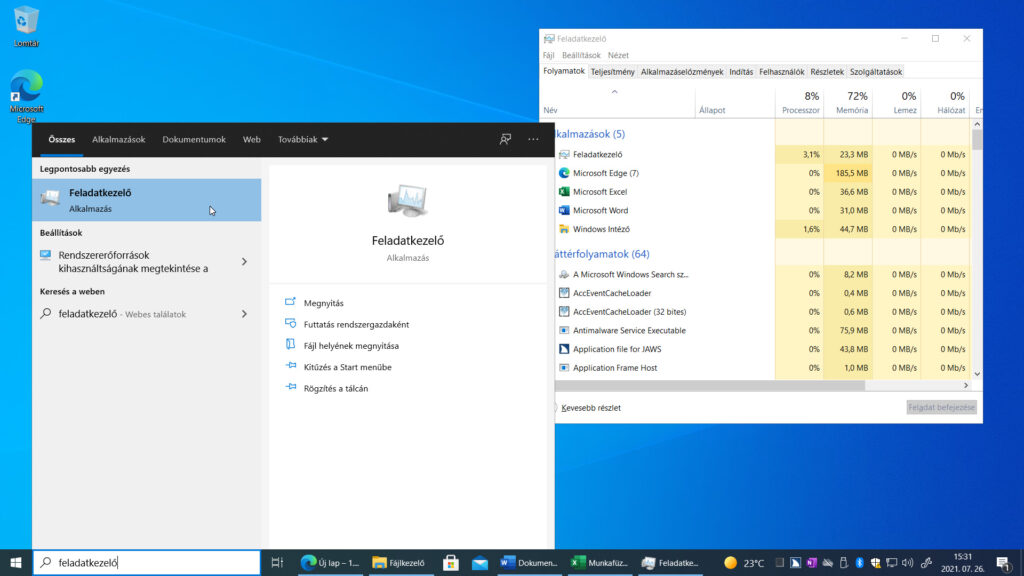Screen dimensions: 1024x576
Task: Click Megnyitás to open Feladatkezelő
Action: [x=323, y=303]
